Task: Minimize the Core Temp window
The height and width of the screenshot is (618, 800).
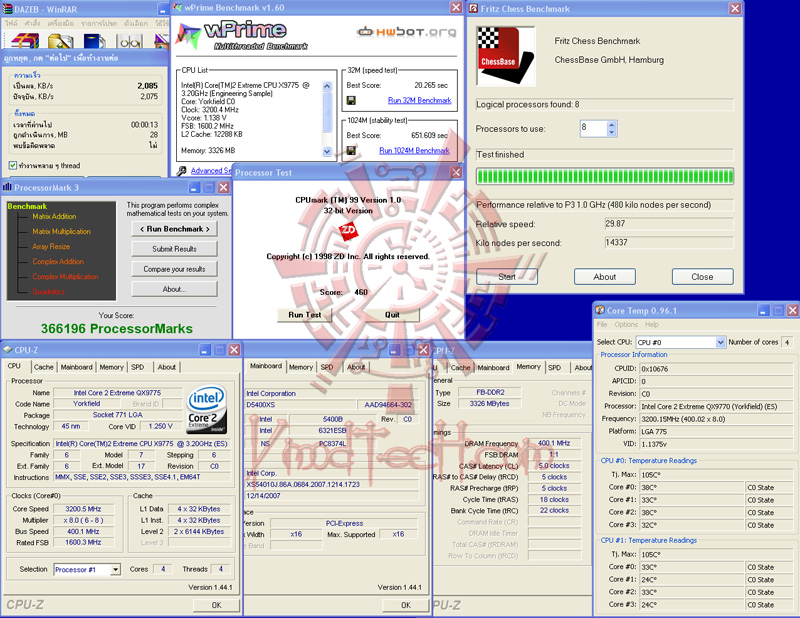Action: tap(764, 310)
